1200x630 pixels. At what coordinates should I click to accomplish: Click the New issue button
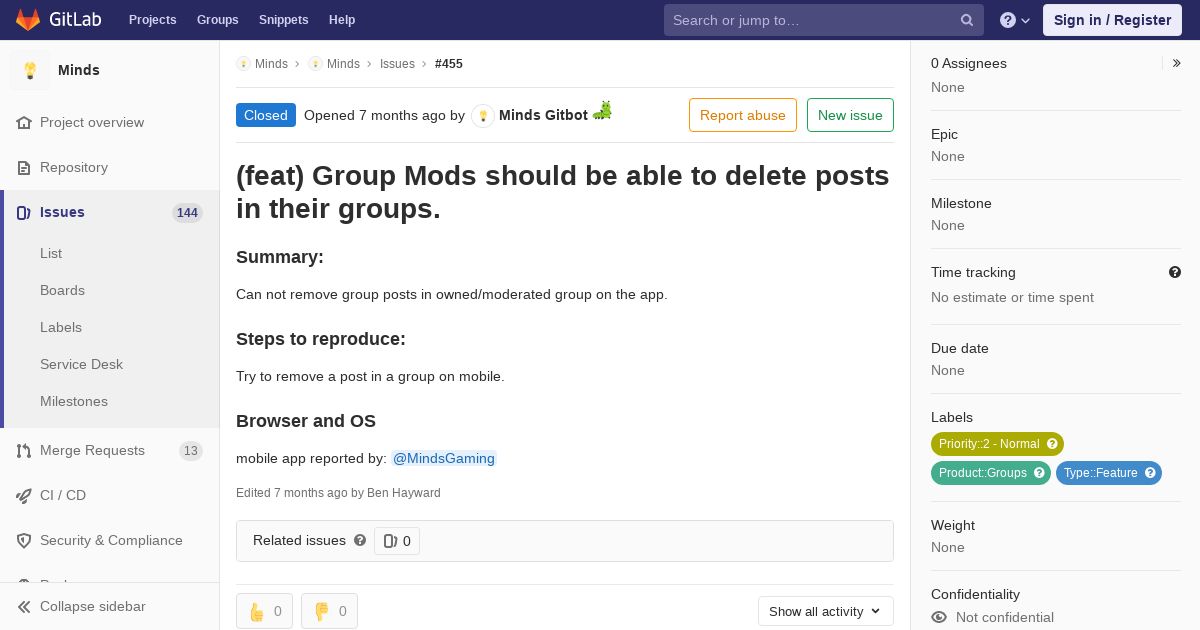(x=850, y=115)
